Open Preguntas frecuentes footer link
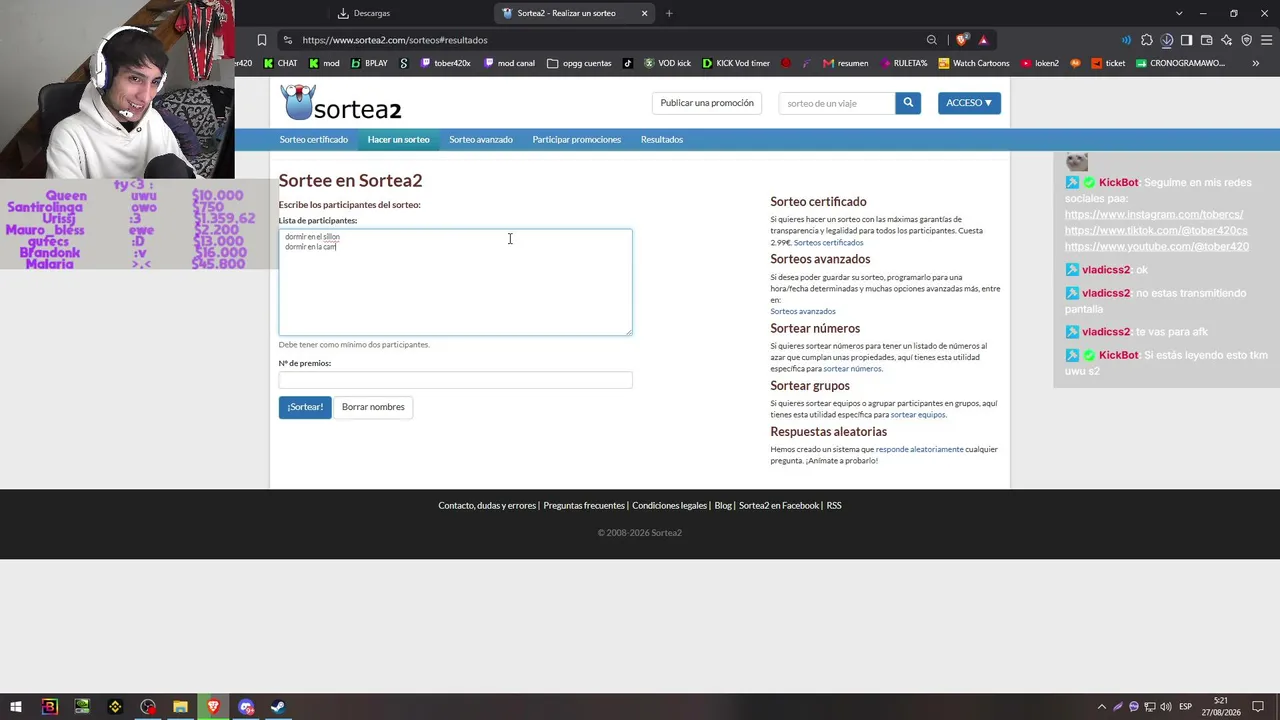Viewport: 1280px width, 720px height. (x=584, y=506)
